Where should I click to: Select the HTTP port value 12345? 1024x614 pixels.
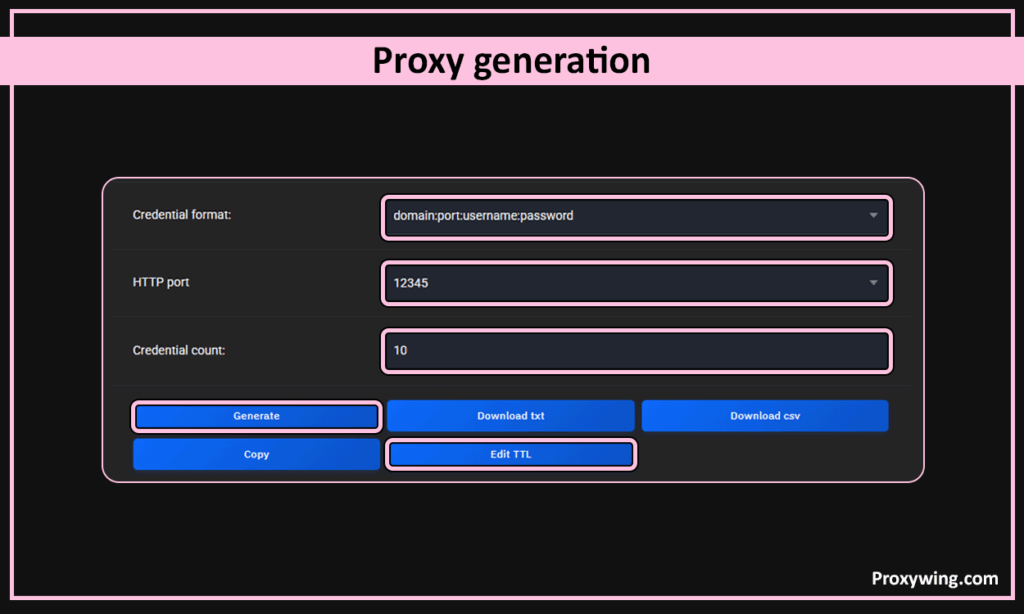(411, 283)
